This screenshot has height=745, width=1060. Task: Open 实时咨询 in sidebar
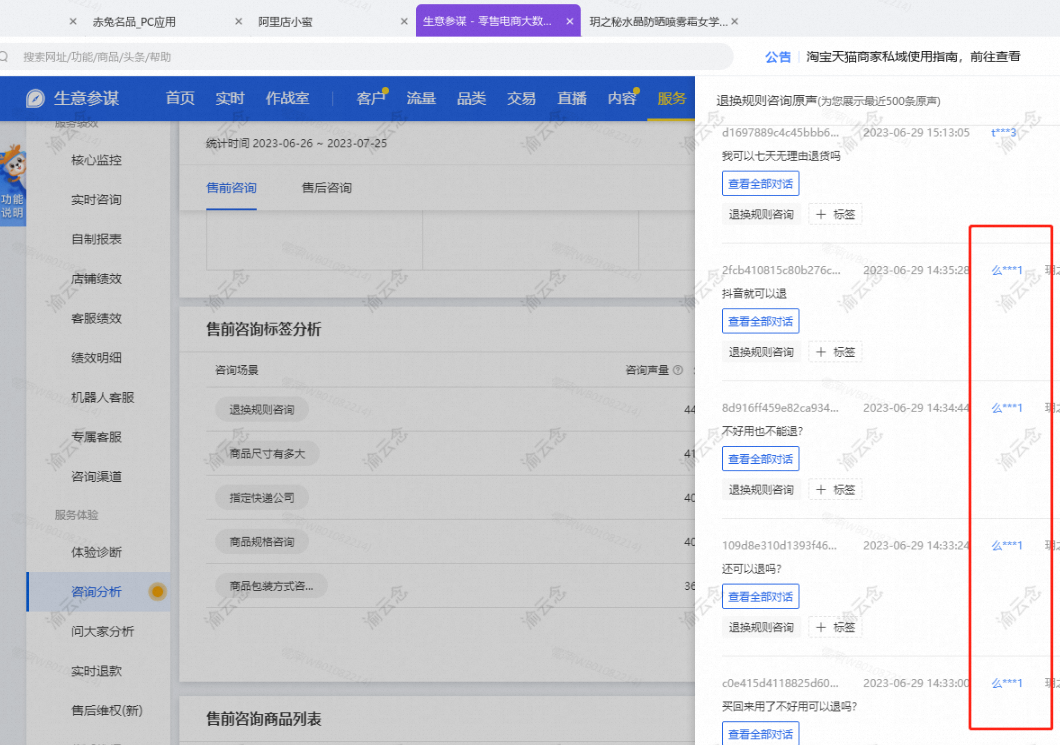tap(97, 199)
